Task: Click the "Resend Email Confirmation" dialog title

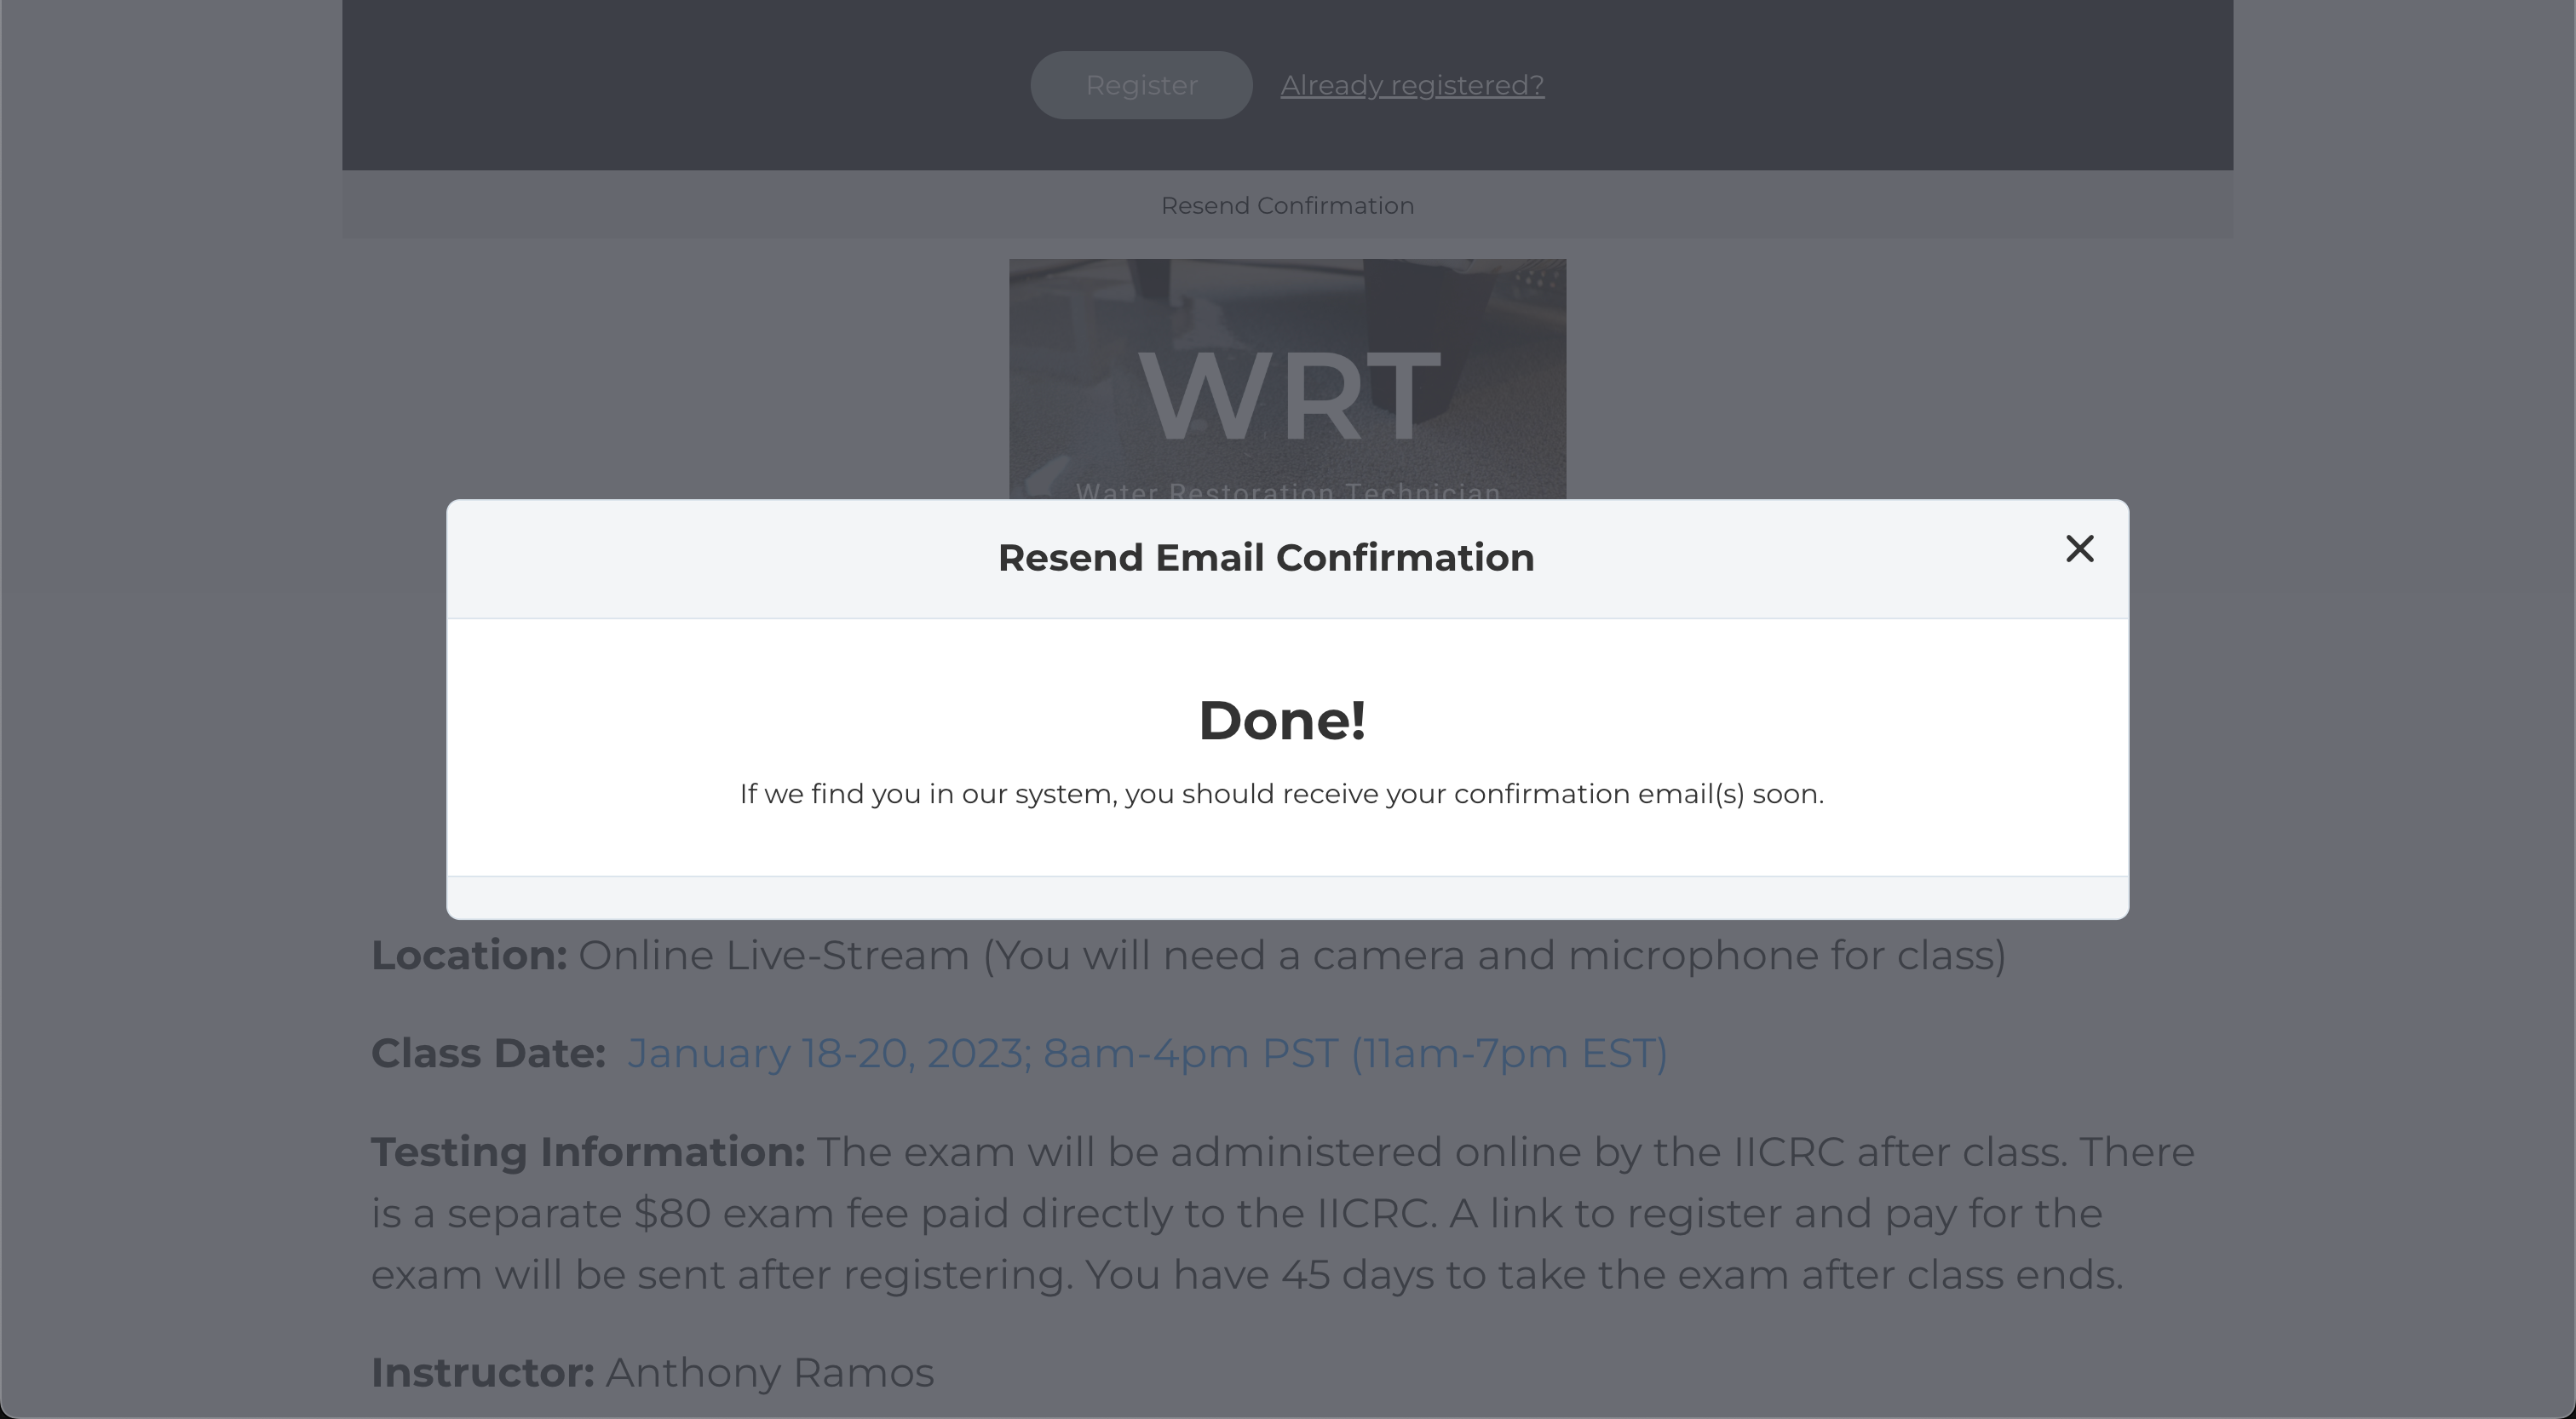Action: point(1265,558)
